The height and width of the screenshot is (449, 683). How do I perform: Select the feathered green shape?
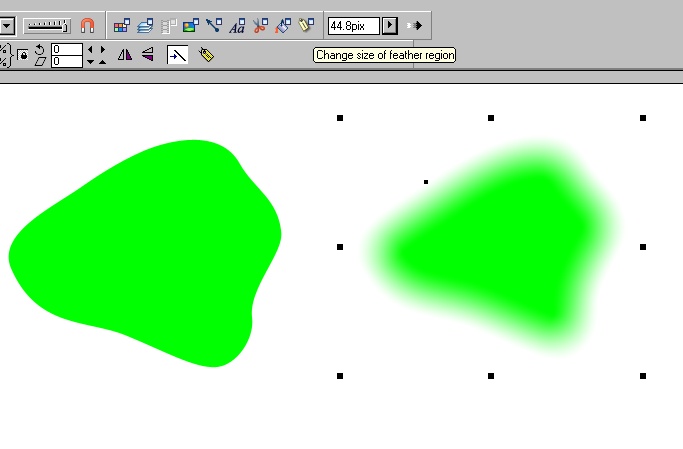click(492, 248)
